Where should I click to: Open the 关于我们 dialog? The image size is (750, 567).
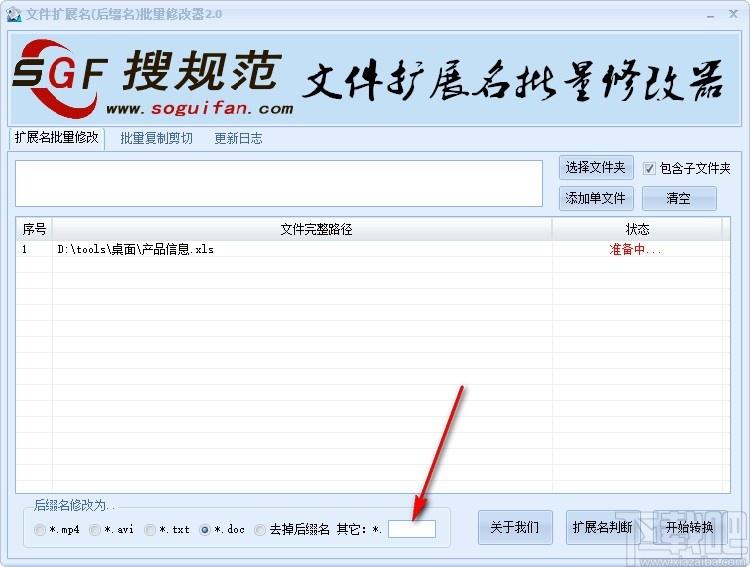pos(515,527)
